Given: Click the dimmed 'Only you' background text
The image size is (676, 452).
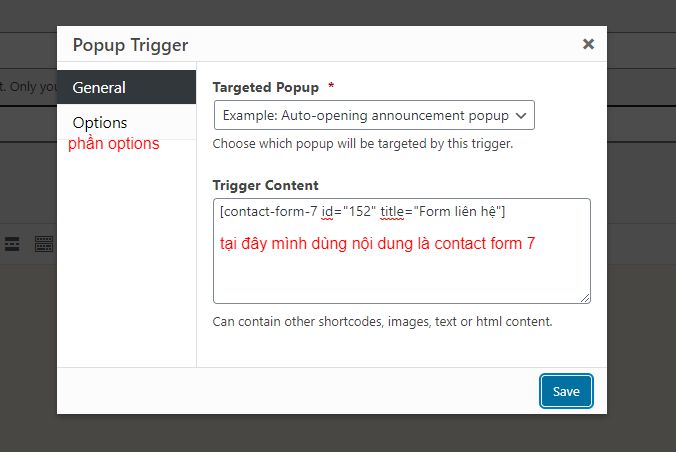Looking at the screenshot, I should [28, 86].
